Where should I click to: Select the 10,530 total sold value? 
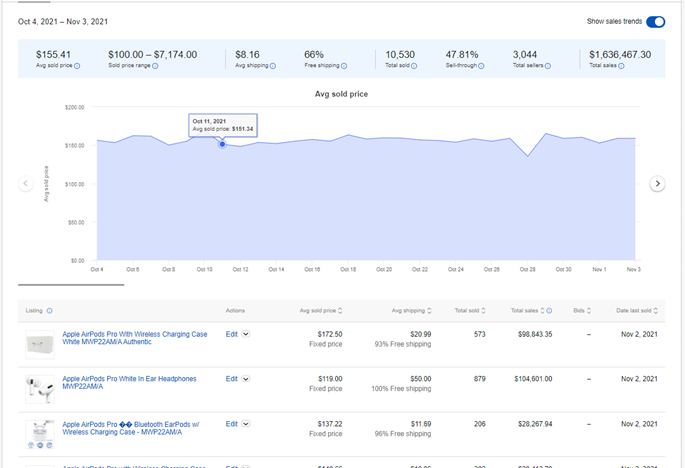[x=400, y=55]
